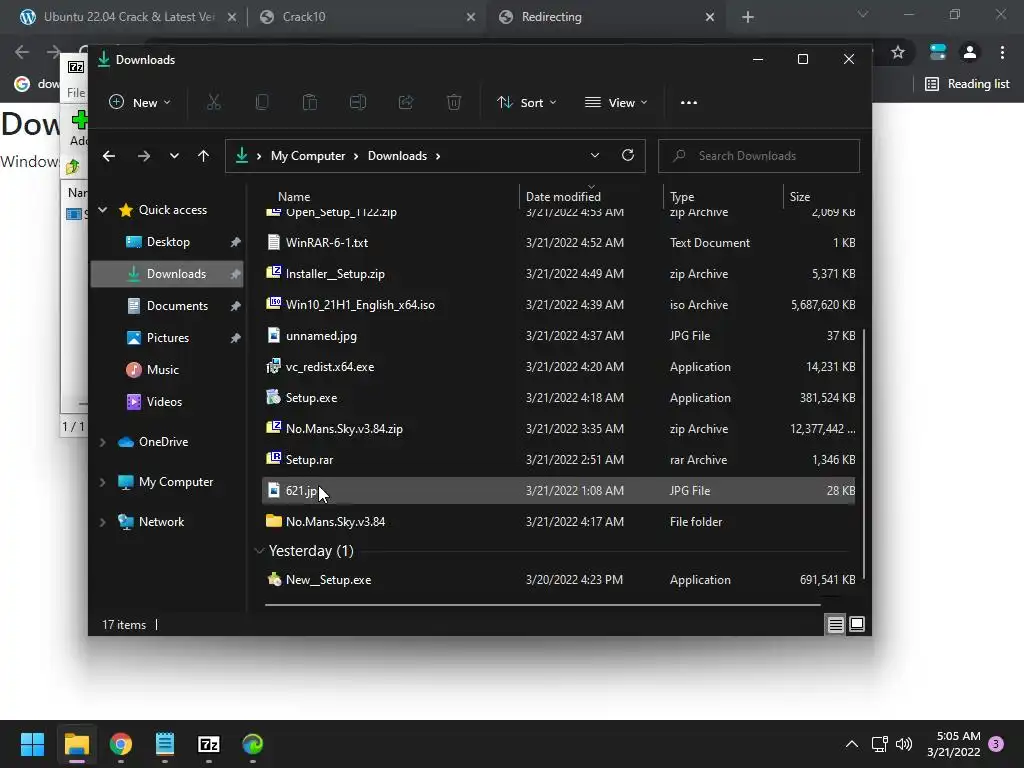Select No.Mans.Sky.v3.84.zip file

coord(558,429)
